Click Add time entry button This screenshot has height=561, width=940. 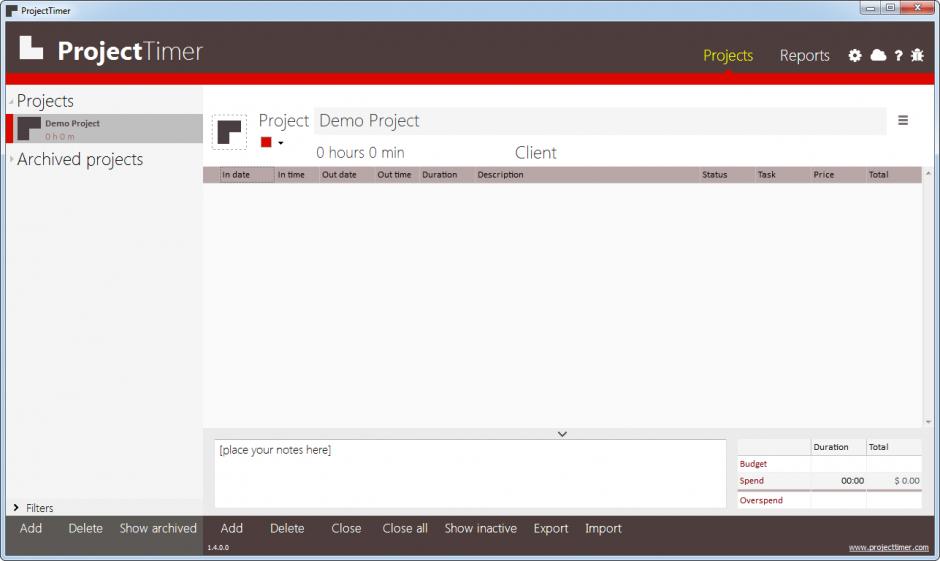tap(231, 528)
